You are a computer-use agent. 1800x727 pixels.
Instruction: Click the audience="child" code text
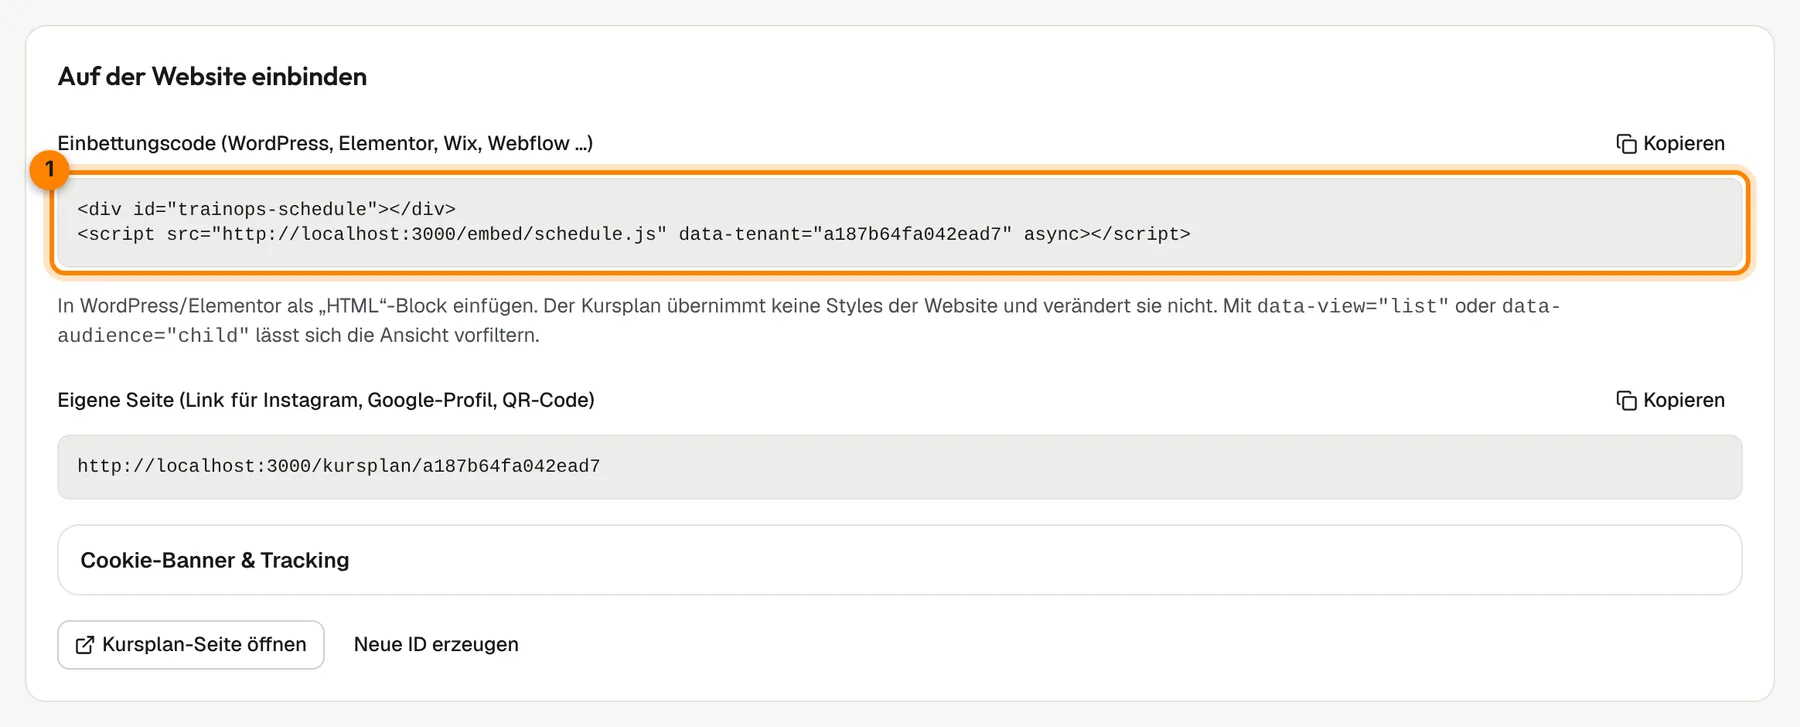153,336
